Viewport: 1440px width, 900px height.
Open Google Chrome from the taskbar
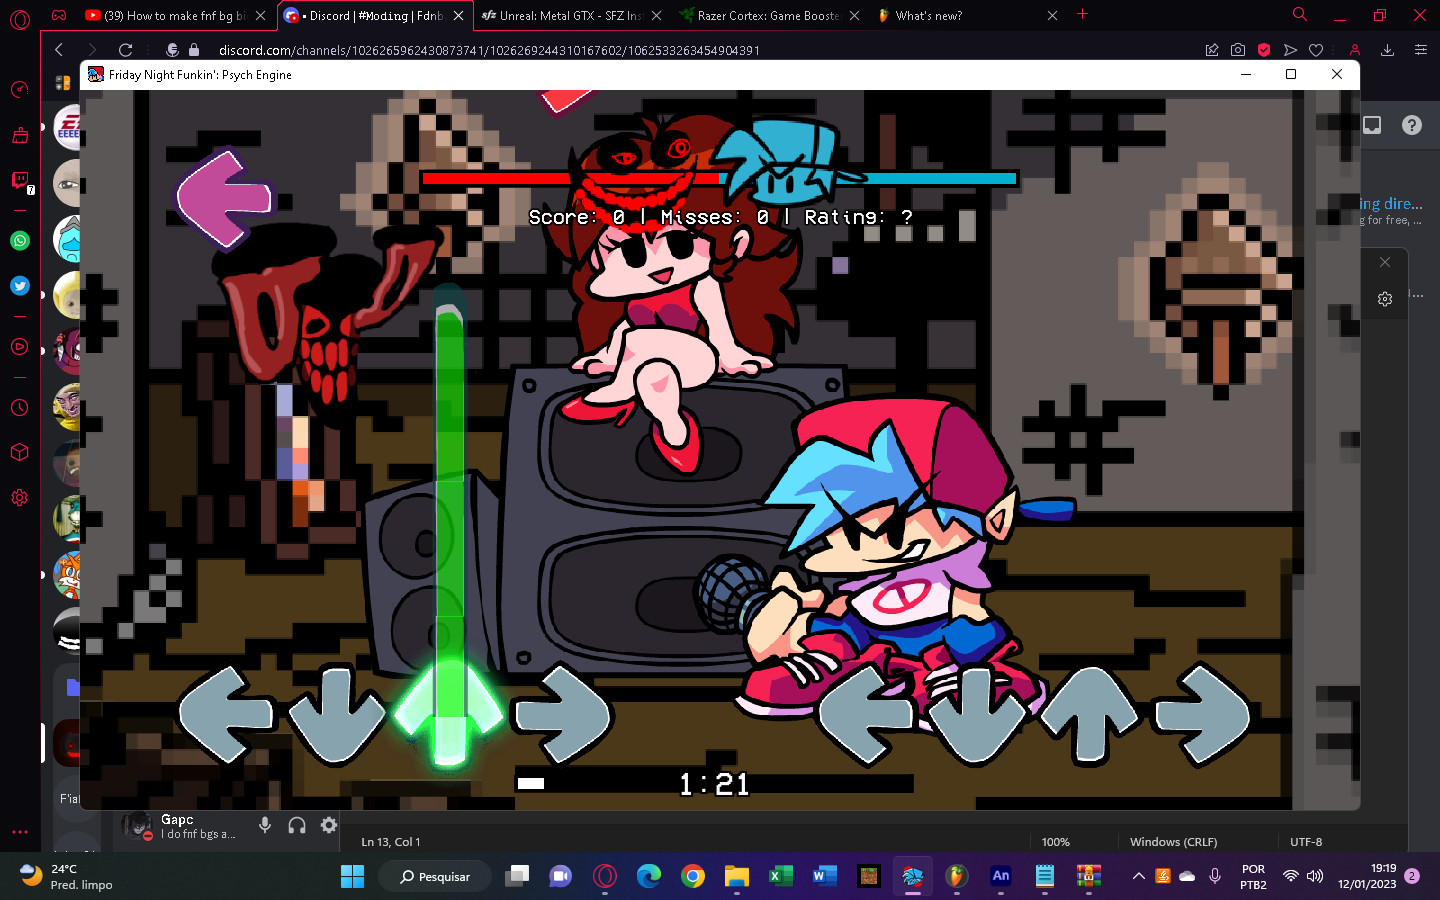click(x=692, y=876)
